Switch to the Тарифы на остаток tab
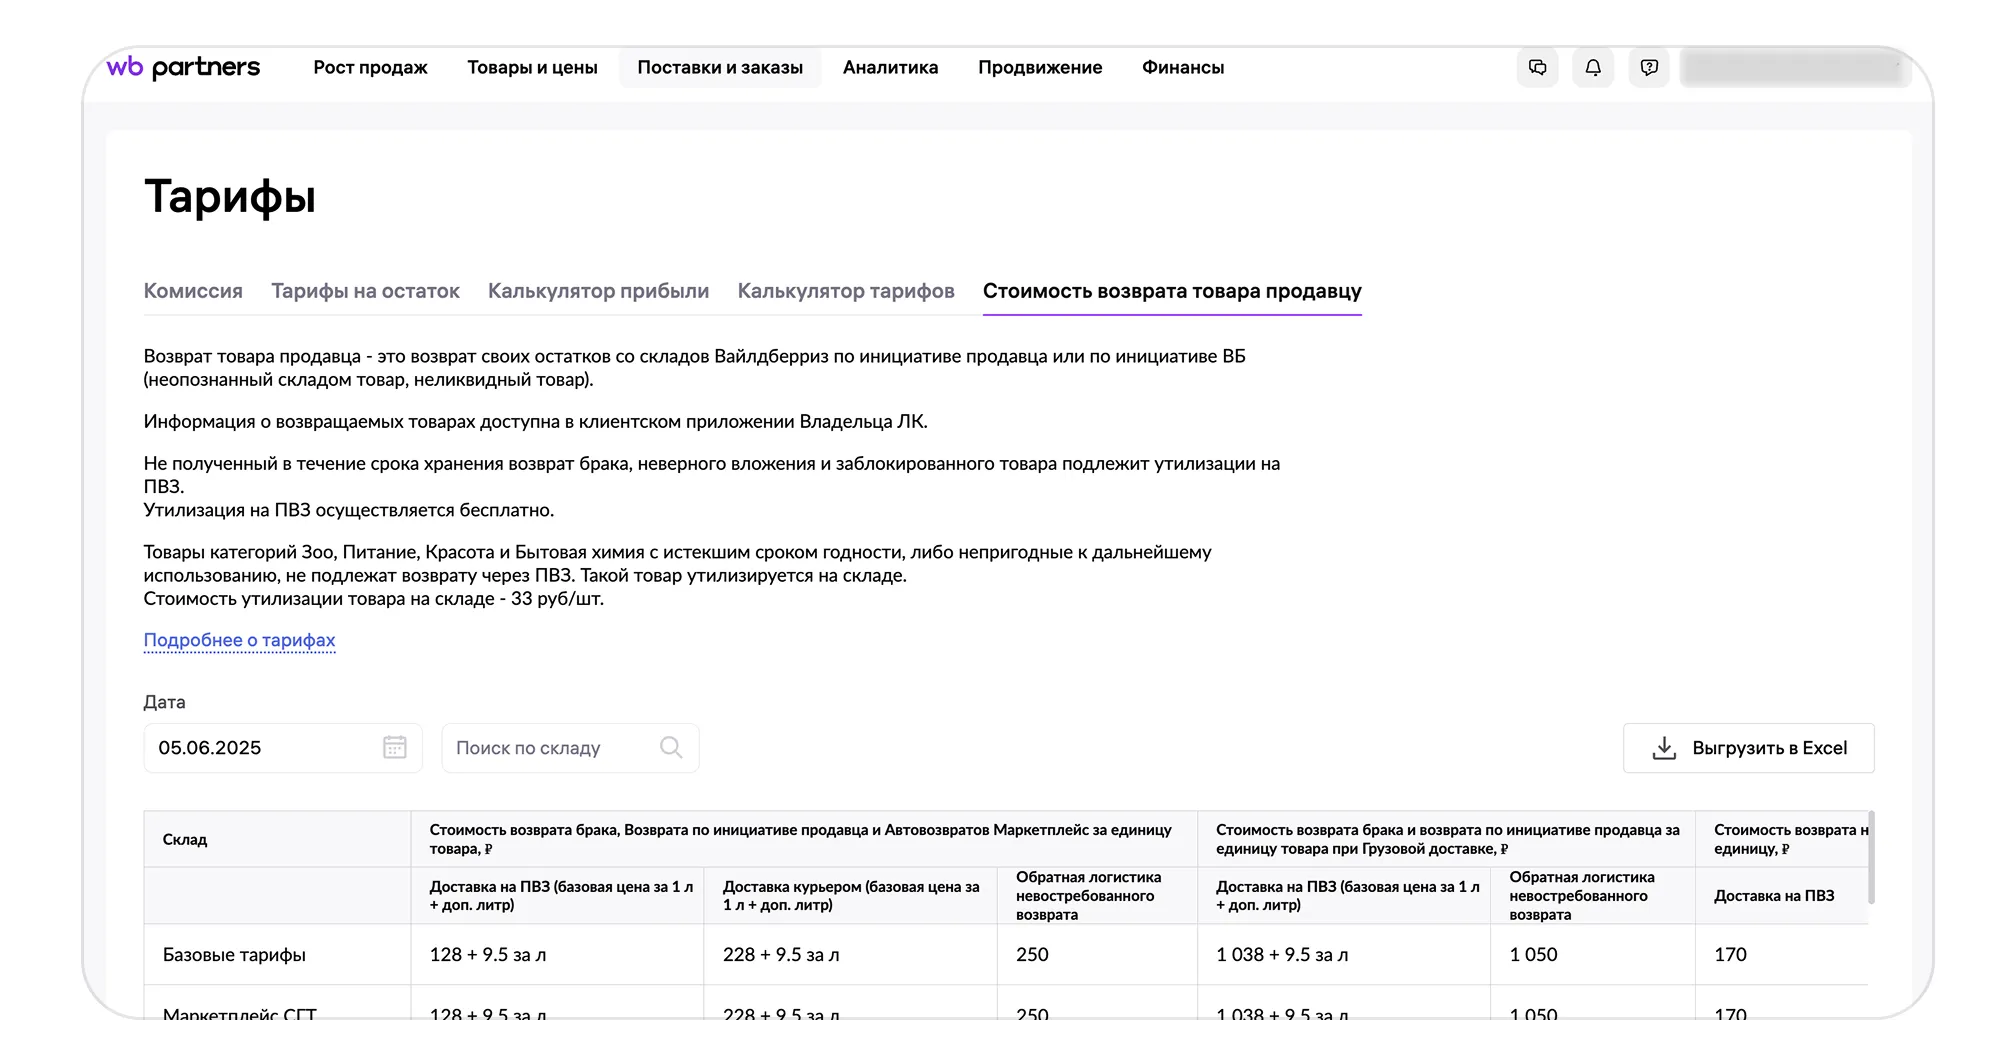Screen dimensions: 2016x1059 click(365, 291)
